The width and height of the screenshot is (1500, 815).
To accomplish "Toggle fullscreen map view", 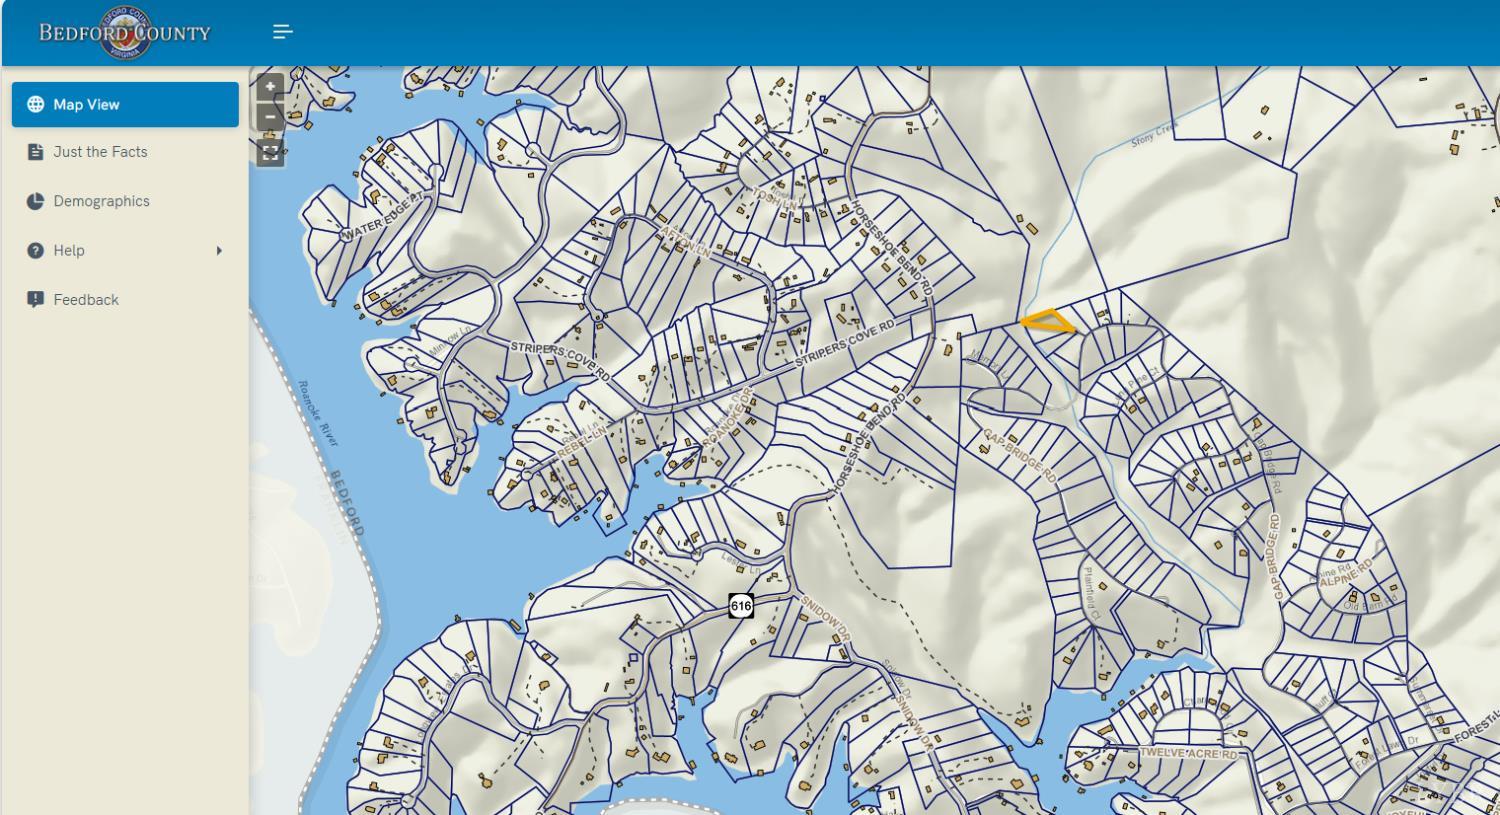I will coord(270,153).
